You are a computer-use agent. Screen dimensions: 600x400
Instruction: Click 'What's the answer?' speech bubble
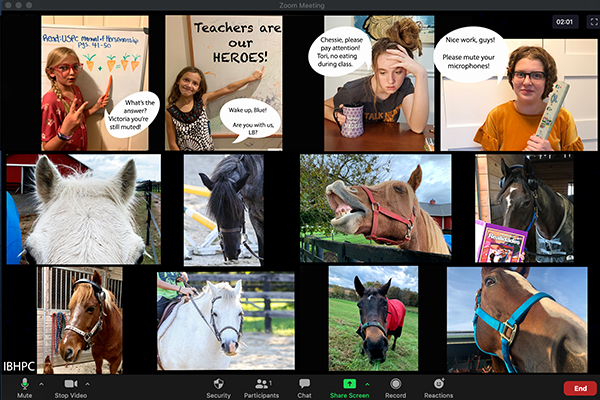pyautogui.click(x=132, y=114)
